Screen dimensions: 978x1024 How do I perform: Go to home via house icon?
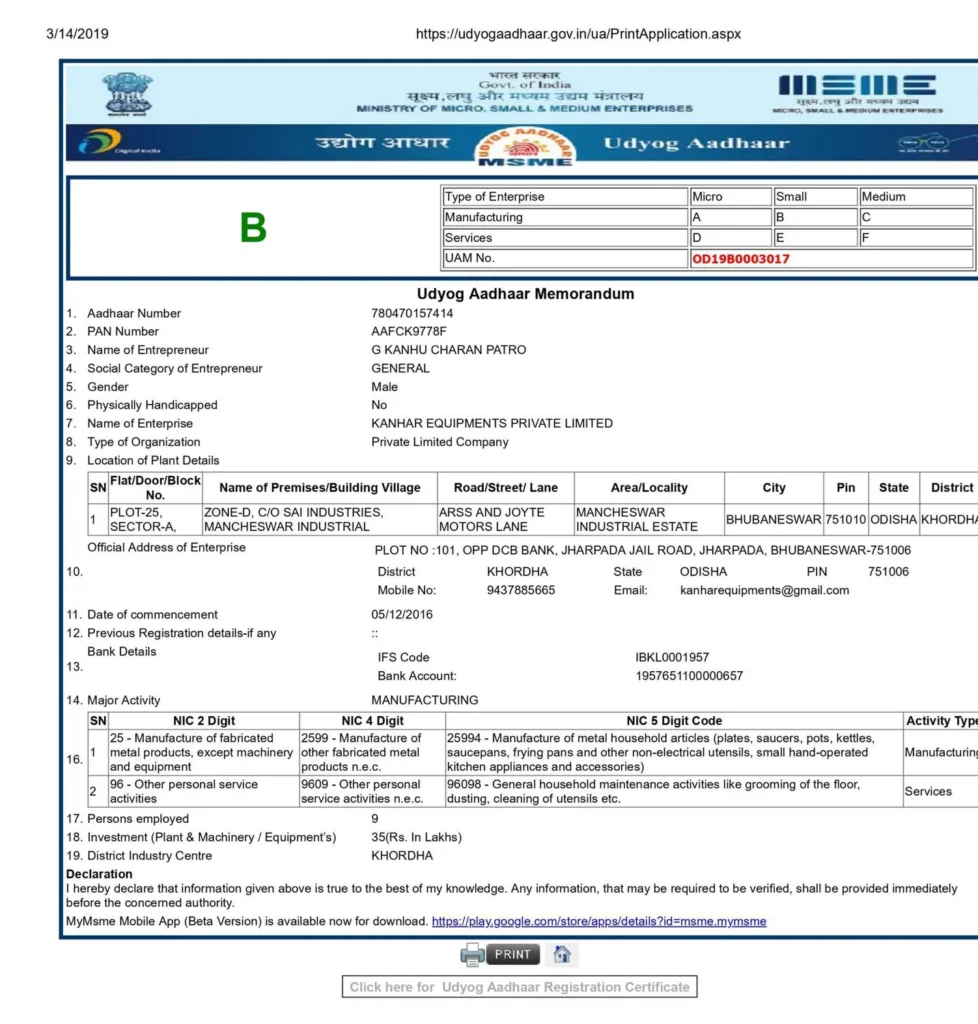click(x=562, y=954)
